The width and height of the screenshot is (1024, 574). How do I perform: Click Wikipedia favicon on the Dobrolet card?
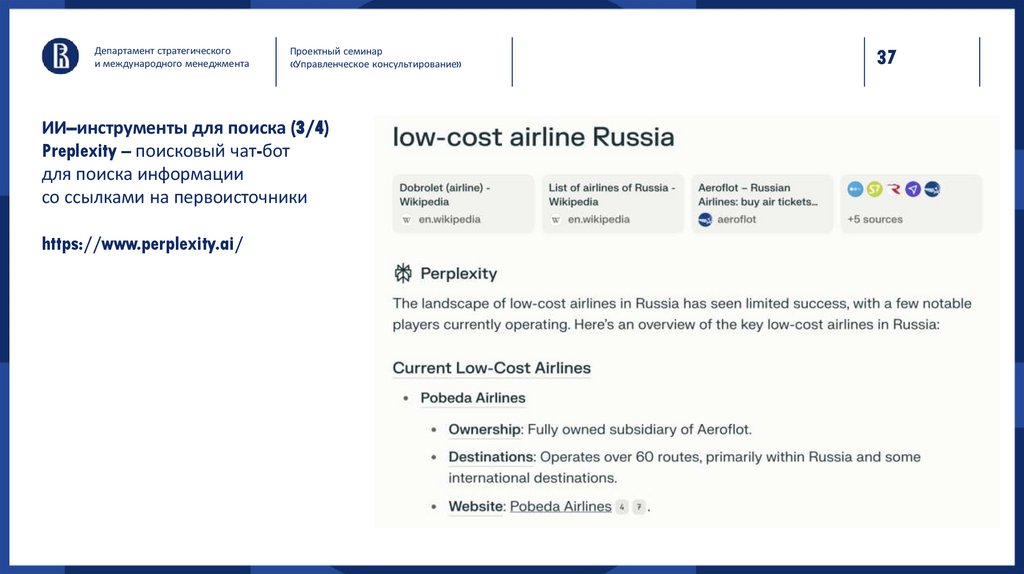coord(407,219)
